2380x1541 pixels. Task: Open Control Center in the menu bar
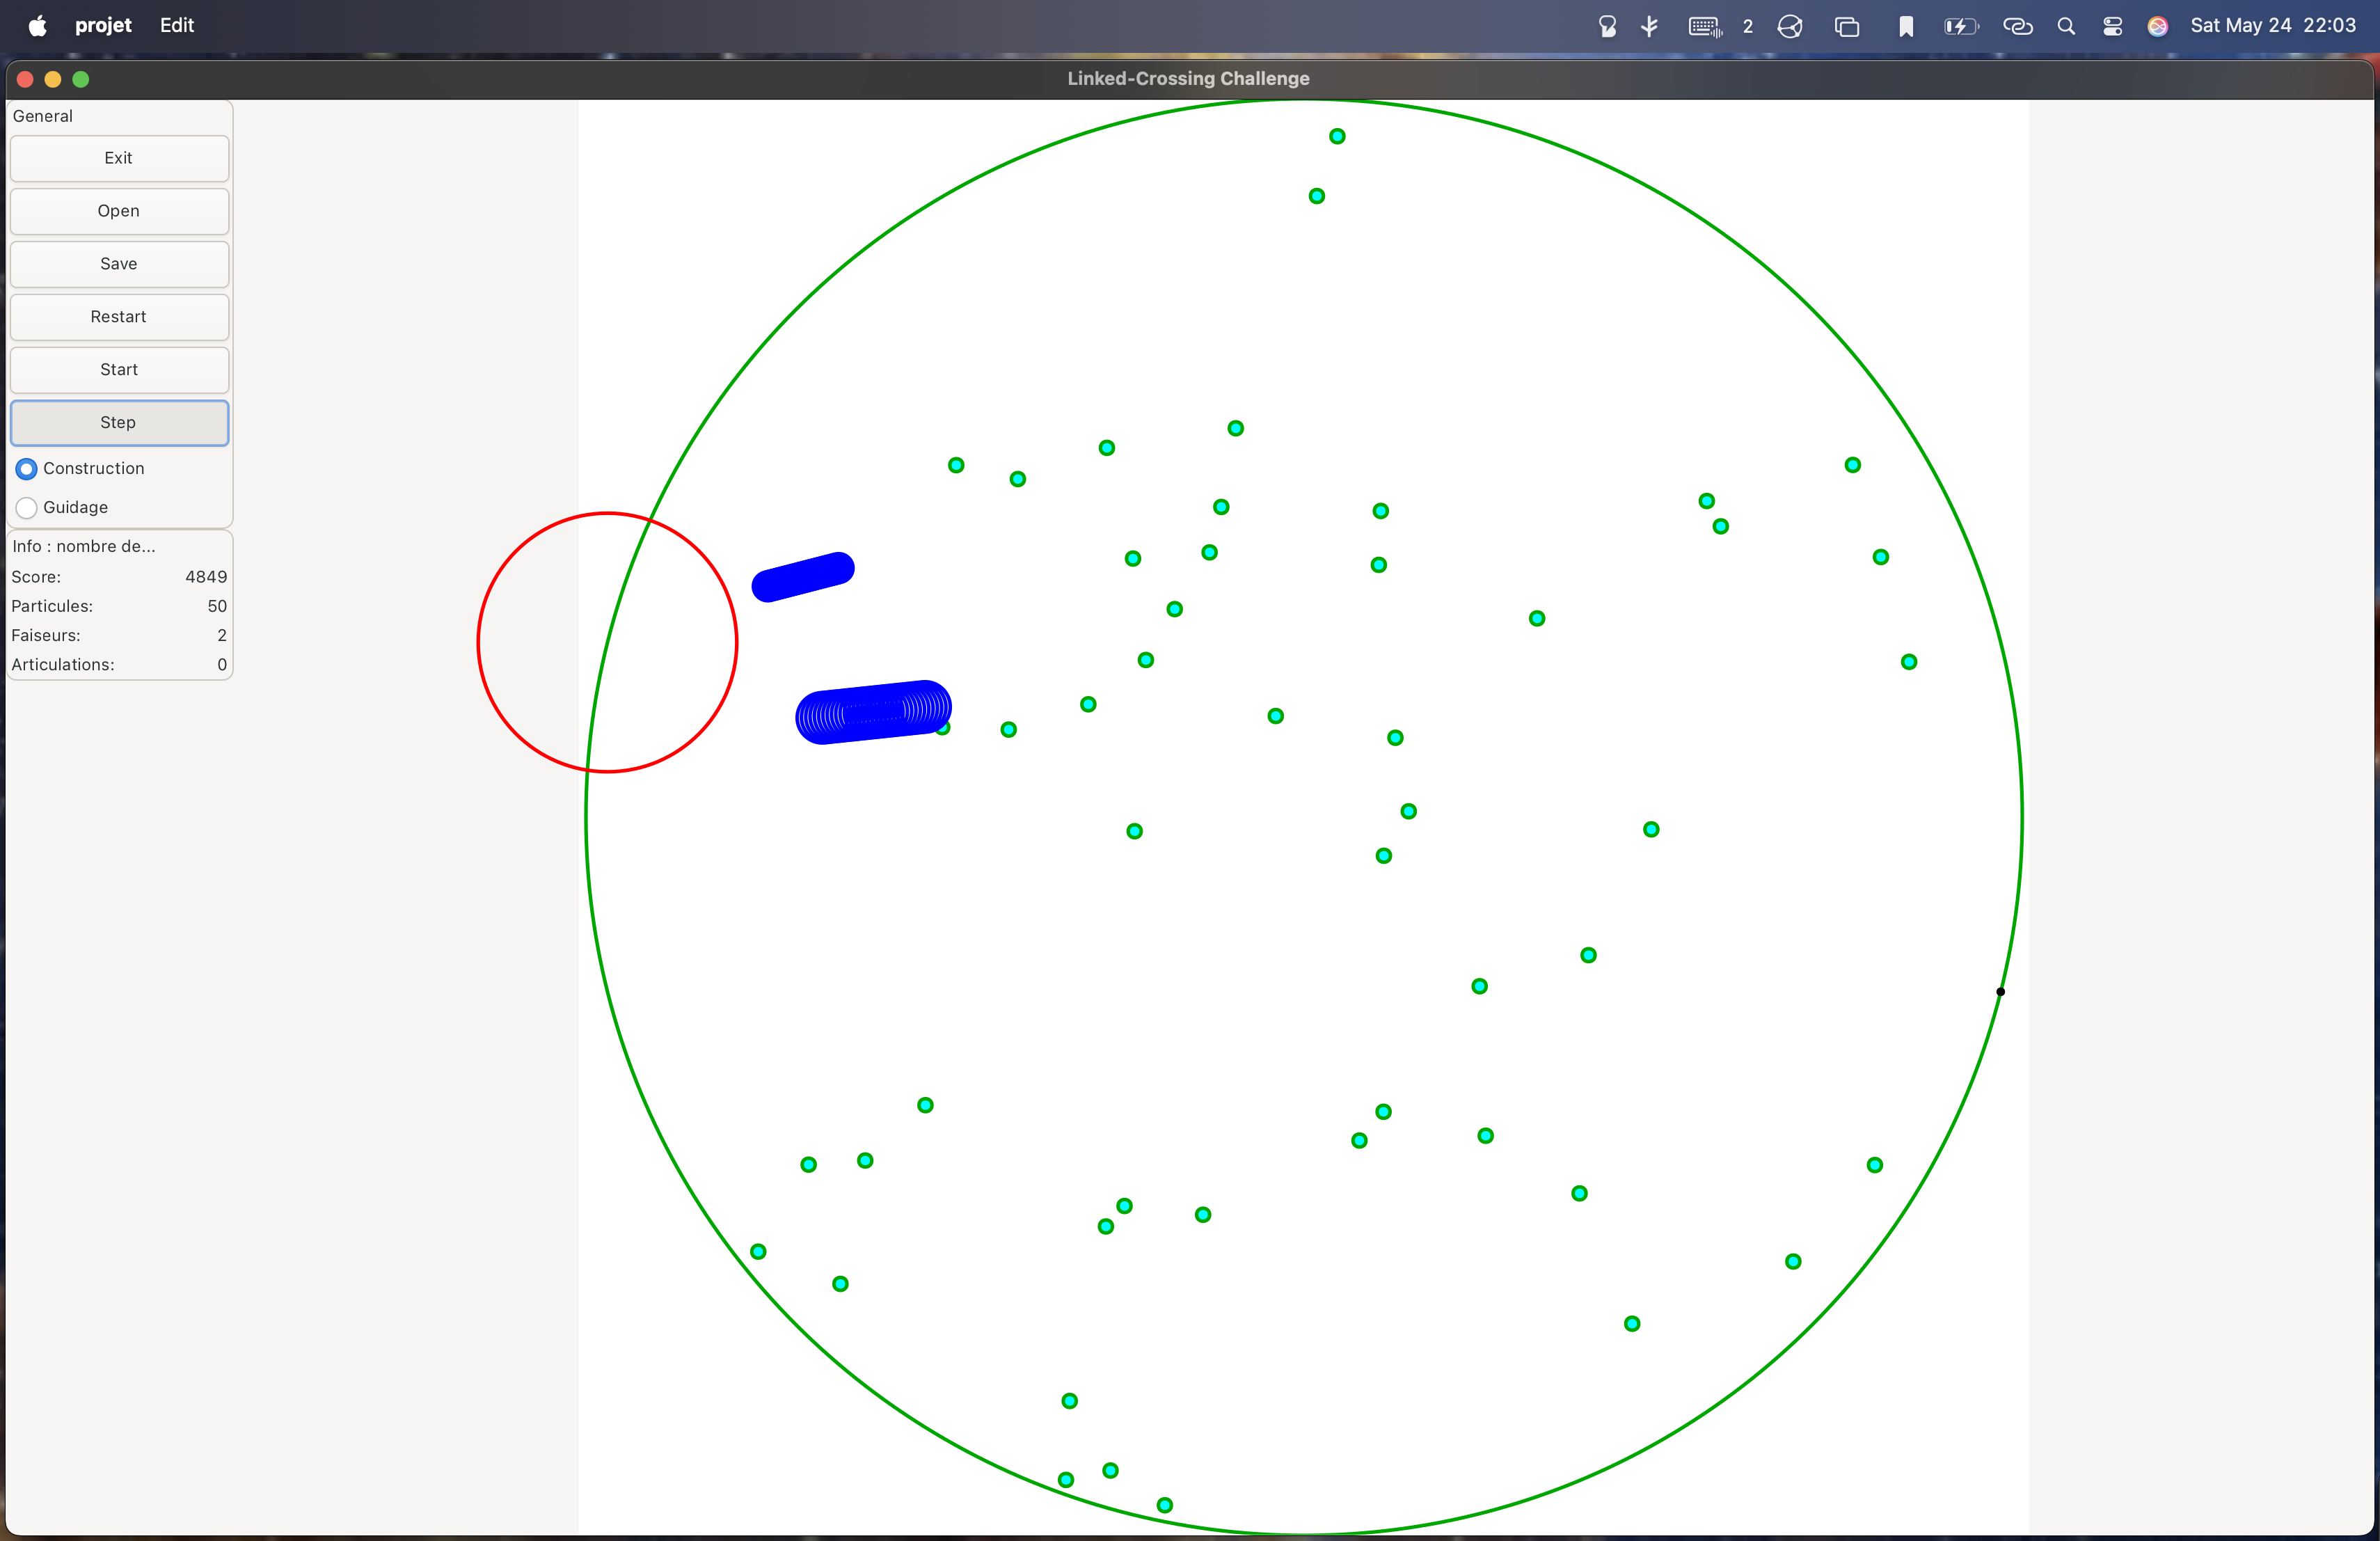[2113, 26]
